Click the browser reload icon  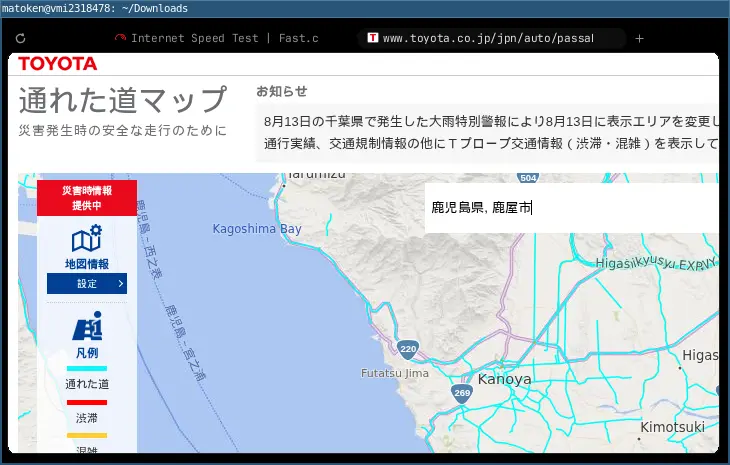20,39
